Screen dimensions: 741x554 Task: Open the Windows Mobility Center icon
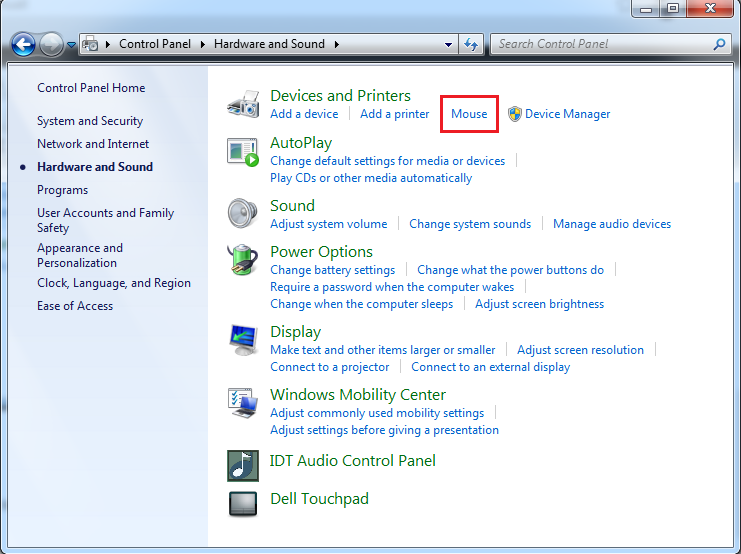point(244,404)
